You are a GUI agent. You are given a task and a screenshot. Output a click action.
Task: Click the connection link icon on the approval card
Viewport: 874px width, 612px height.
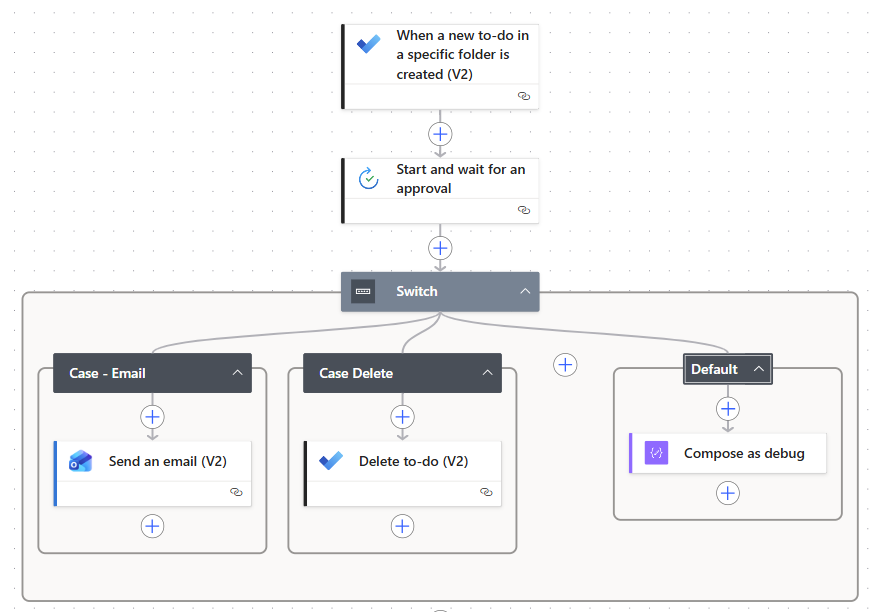[524, 210]
